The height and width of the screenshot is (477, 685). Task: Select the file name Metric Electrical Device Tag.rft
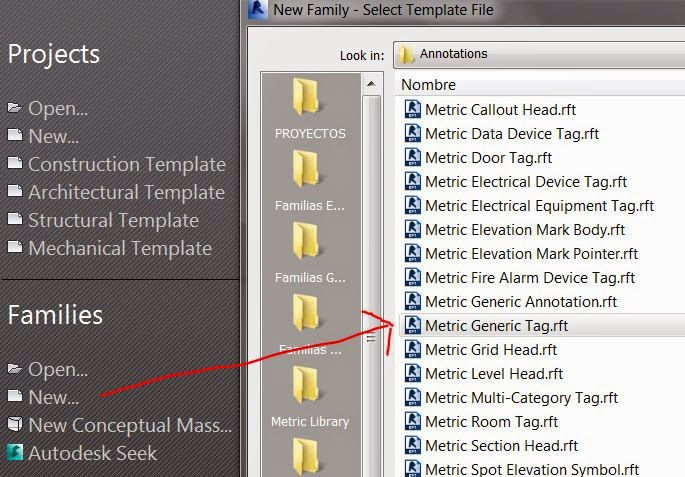coord(526,182)
